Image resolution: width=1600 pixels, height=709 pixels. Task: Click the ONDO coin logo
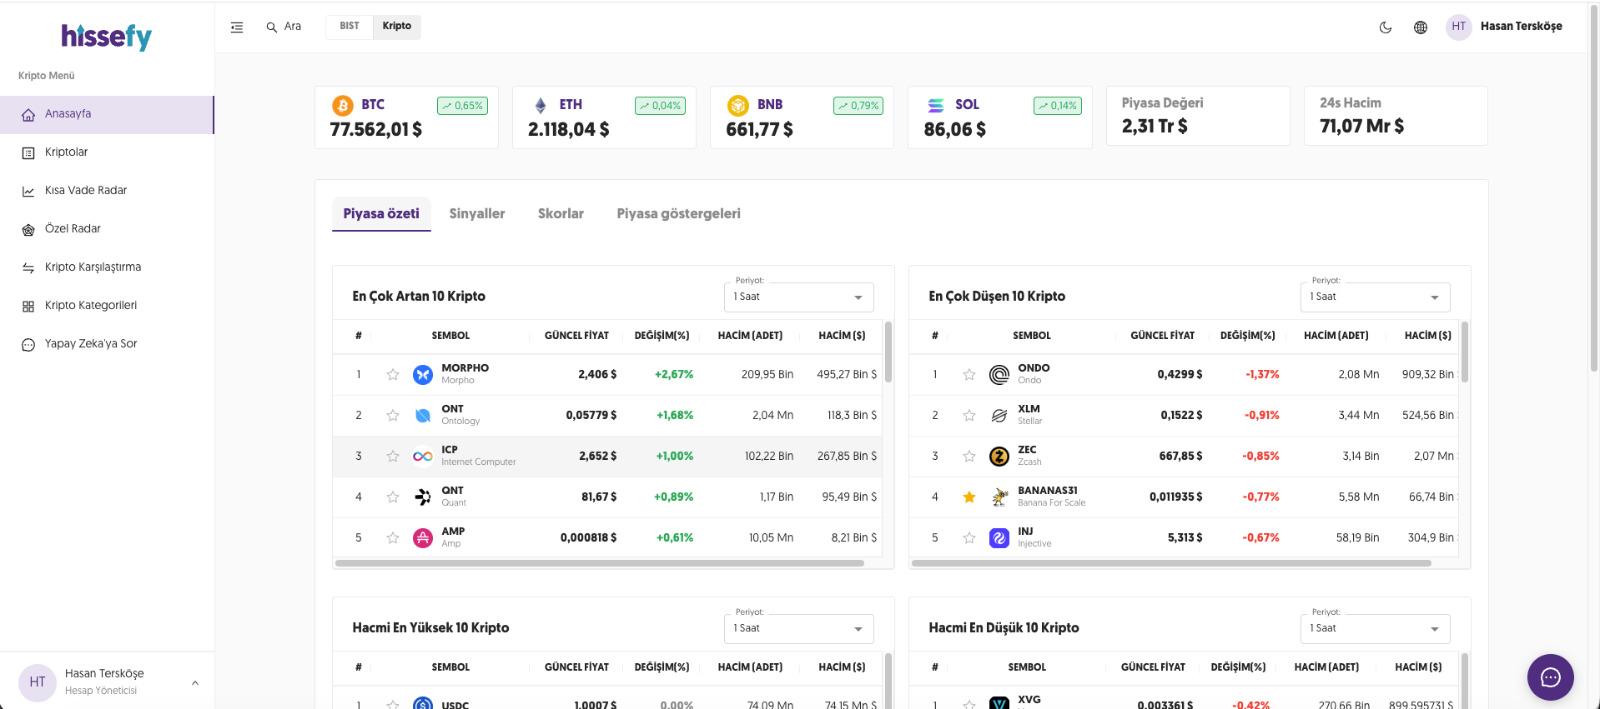(999, 374)
